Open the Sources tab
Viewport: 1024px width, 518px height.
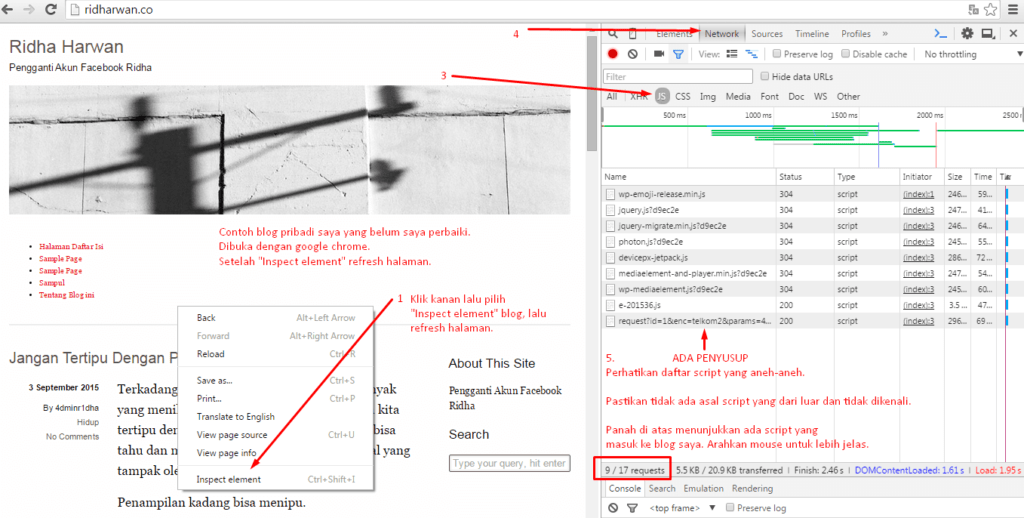[x=767, y=34]
